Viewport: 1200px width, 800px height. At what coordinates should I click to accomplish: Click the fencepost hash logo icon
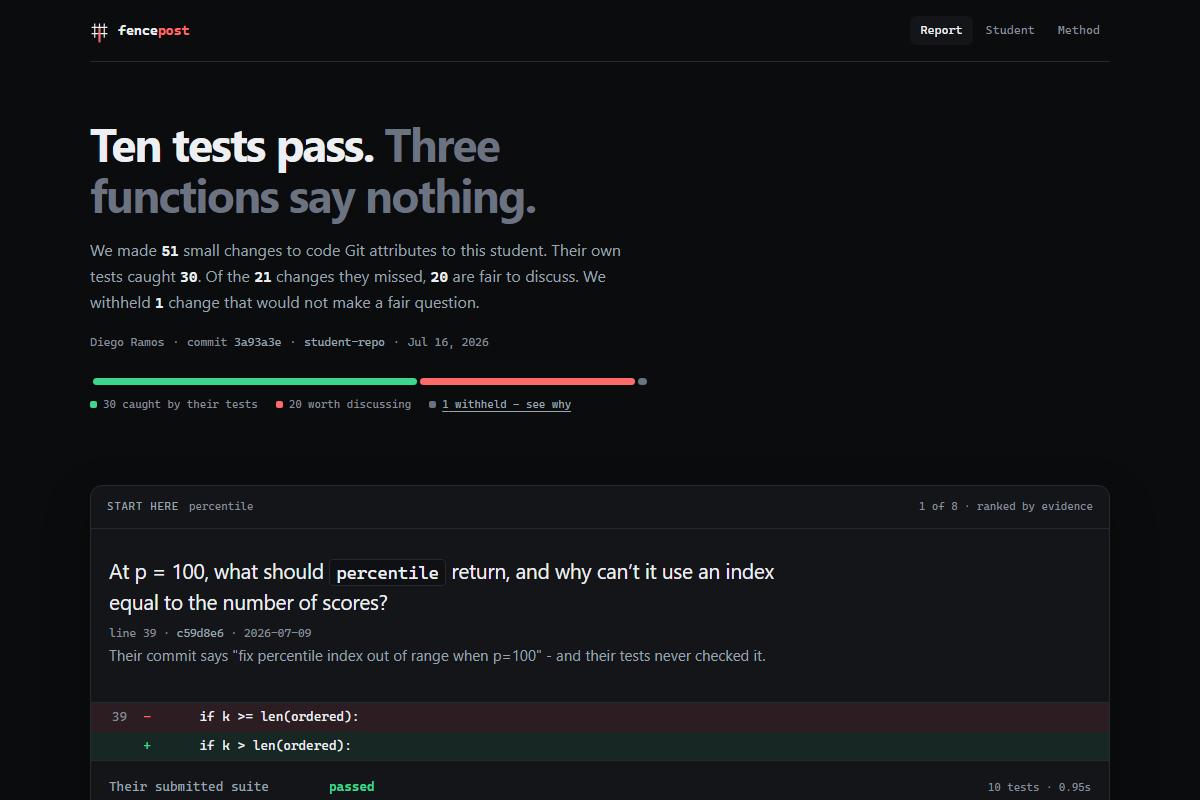[x=99, y=31]
